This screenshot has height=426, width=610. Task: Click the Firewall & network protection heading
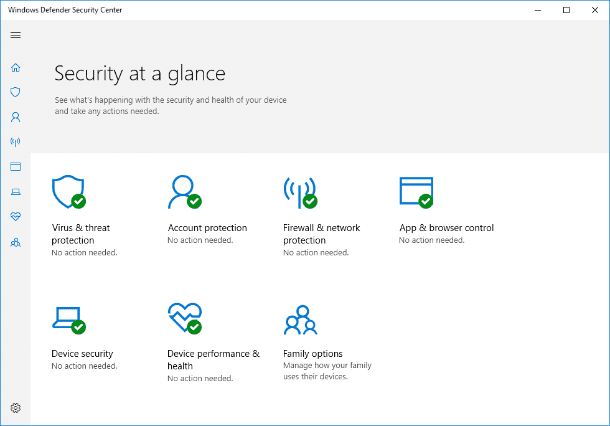321,234
